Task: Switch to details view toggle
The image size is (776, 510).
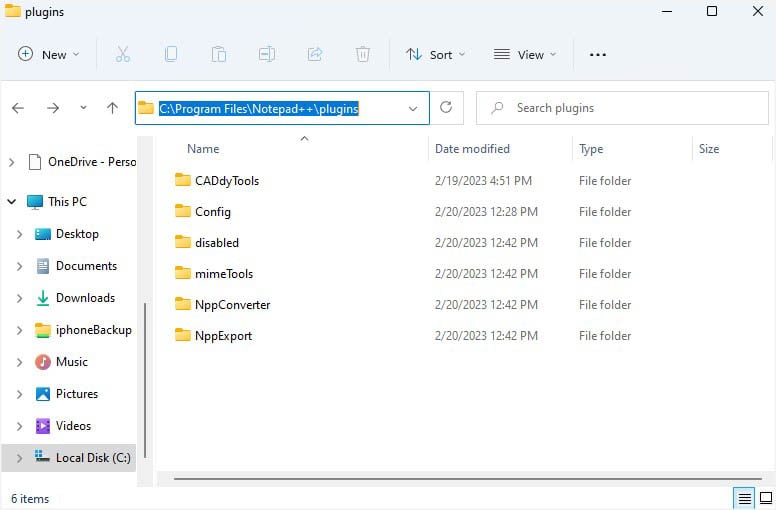Action: click(744, 498)
